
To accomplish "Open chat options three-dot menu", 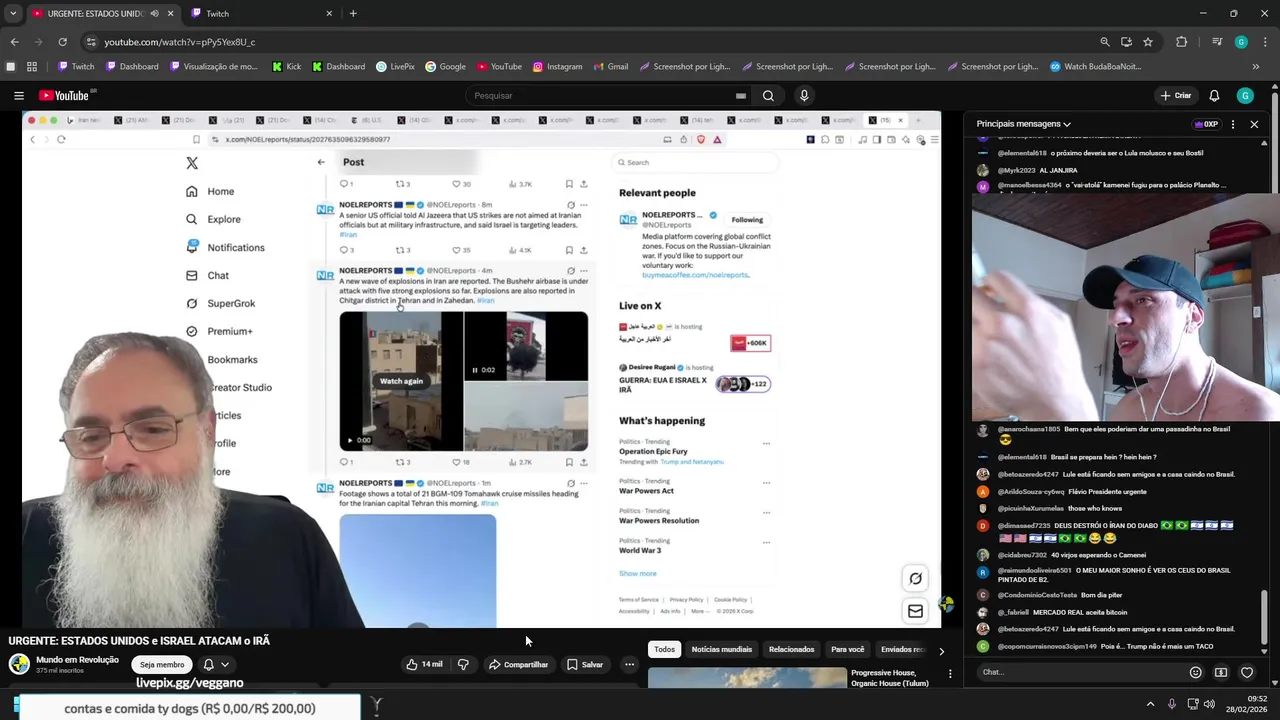I will point(1233,124).
